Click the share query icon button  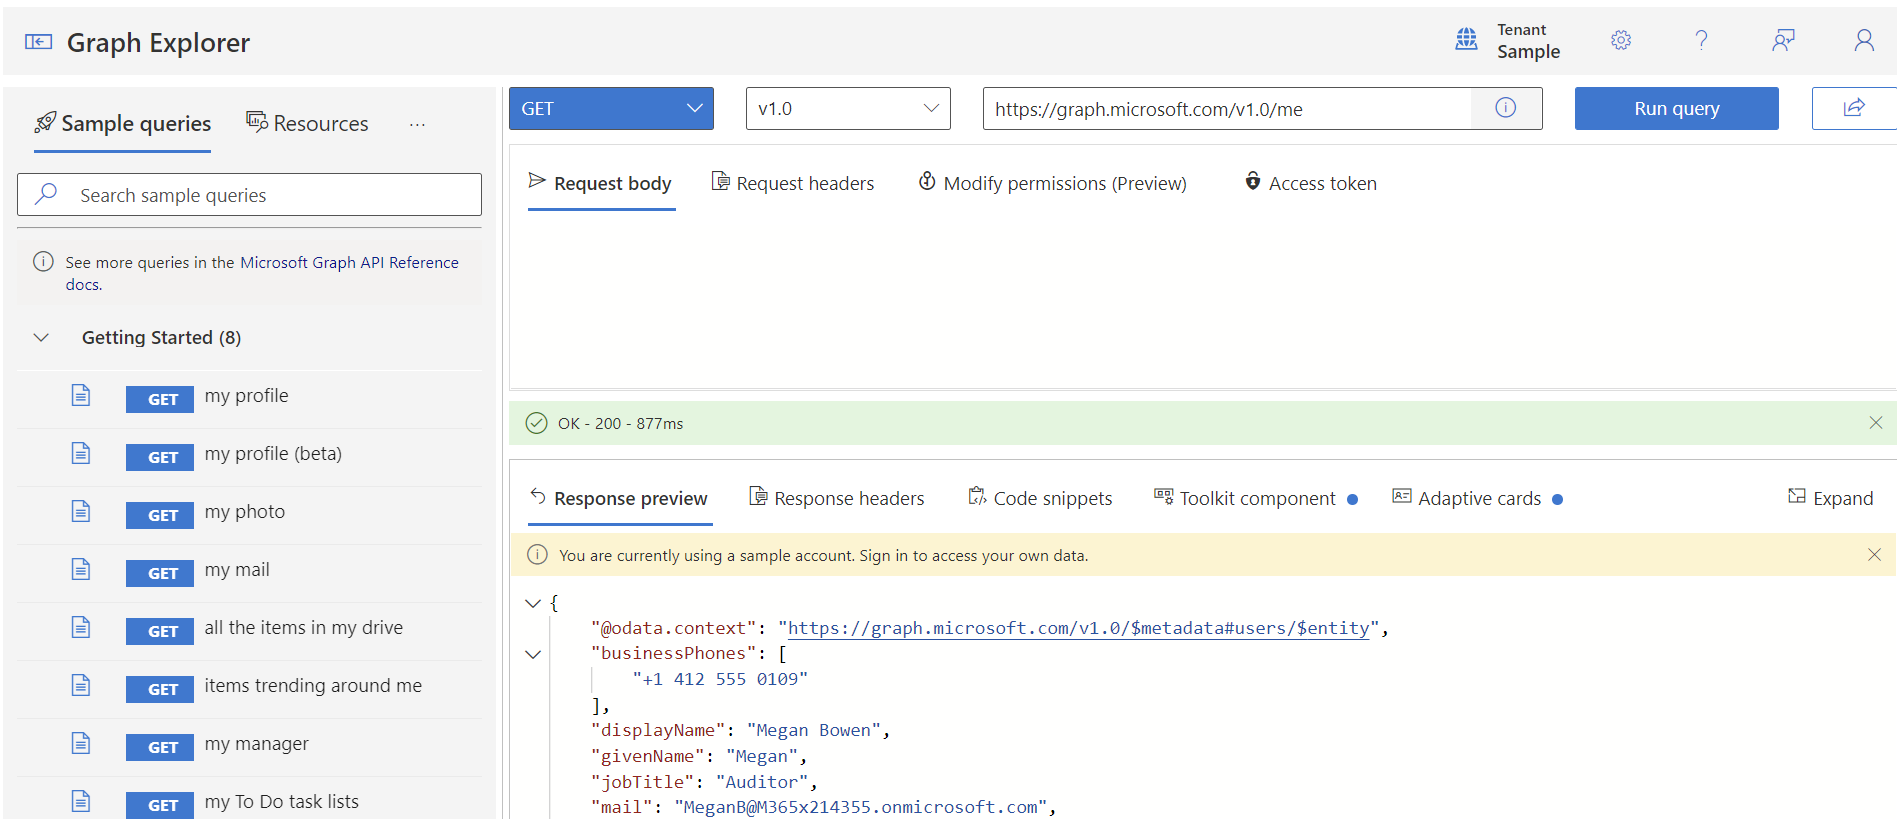click(1854, 108)
